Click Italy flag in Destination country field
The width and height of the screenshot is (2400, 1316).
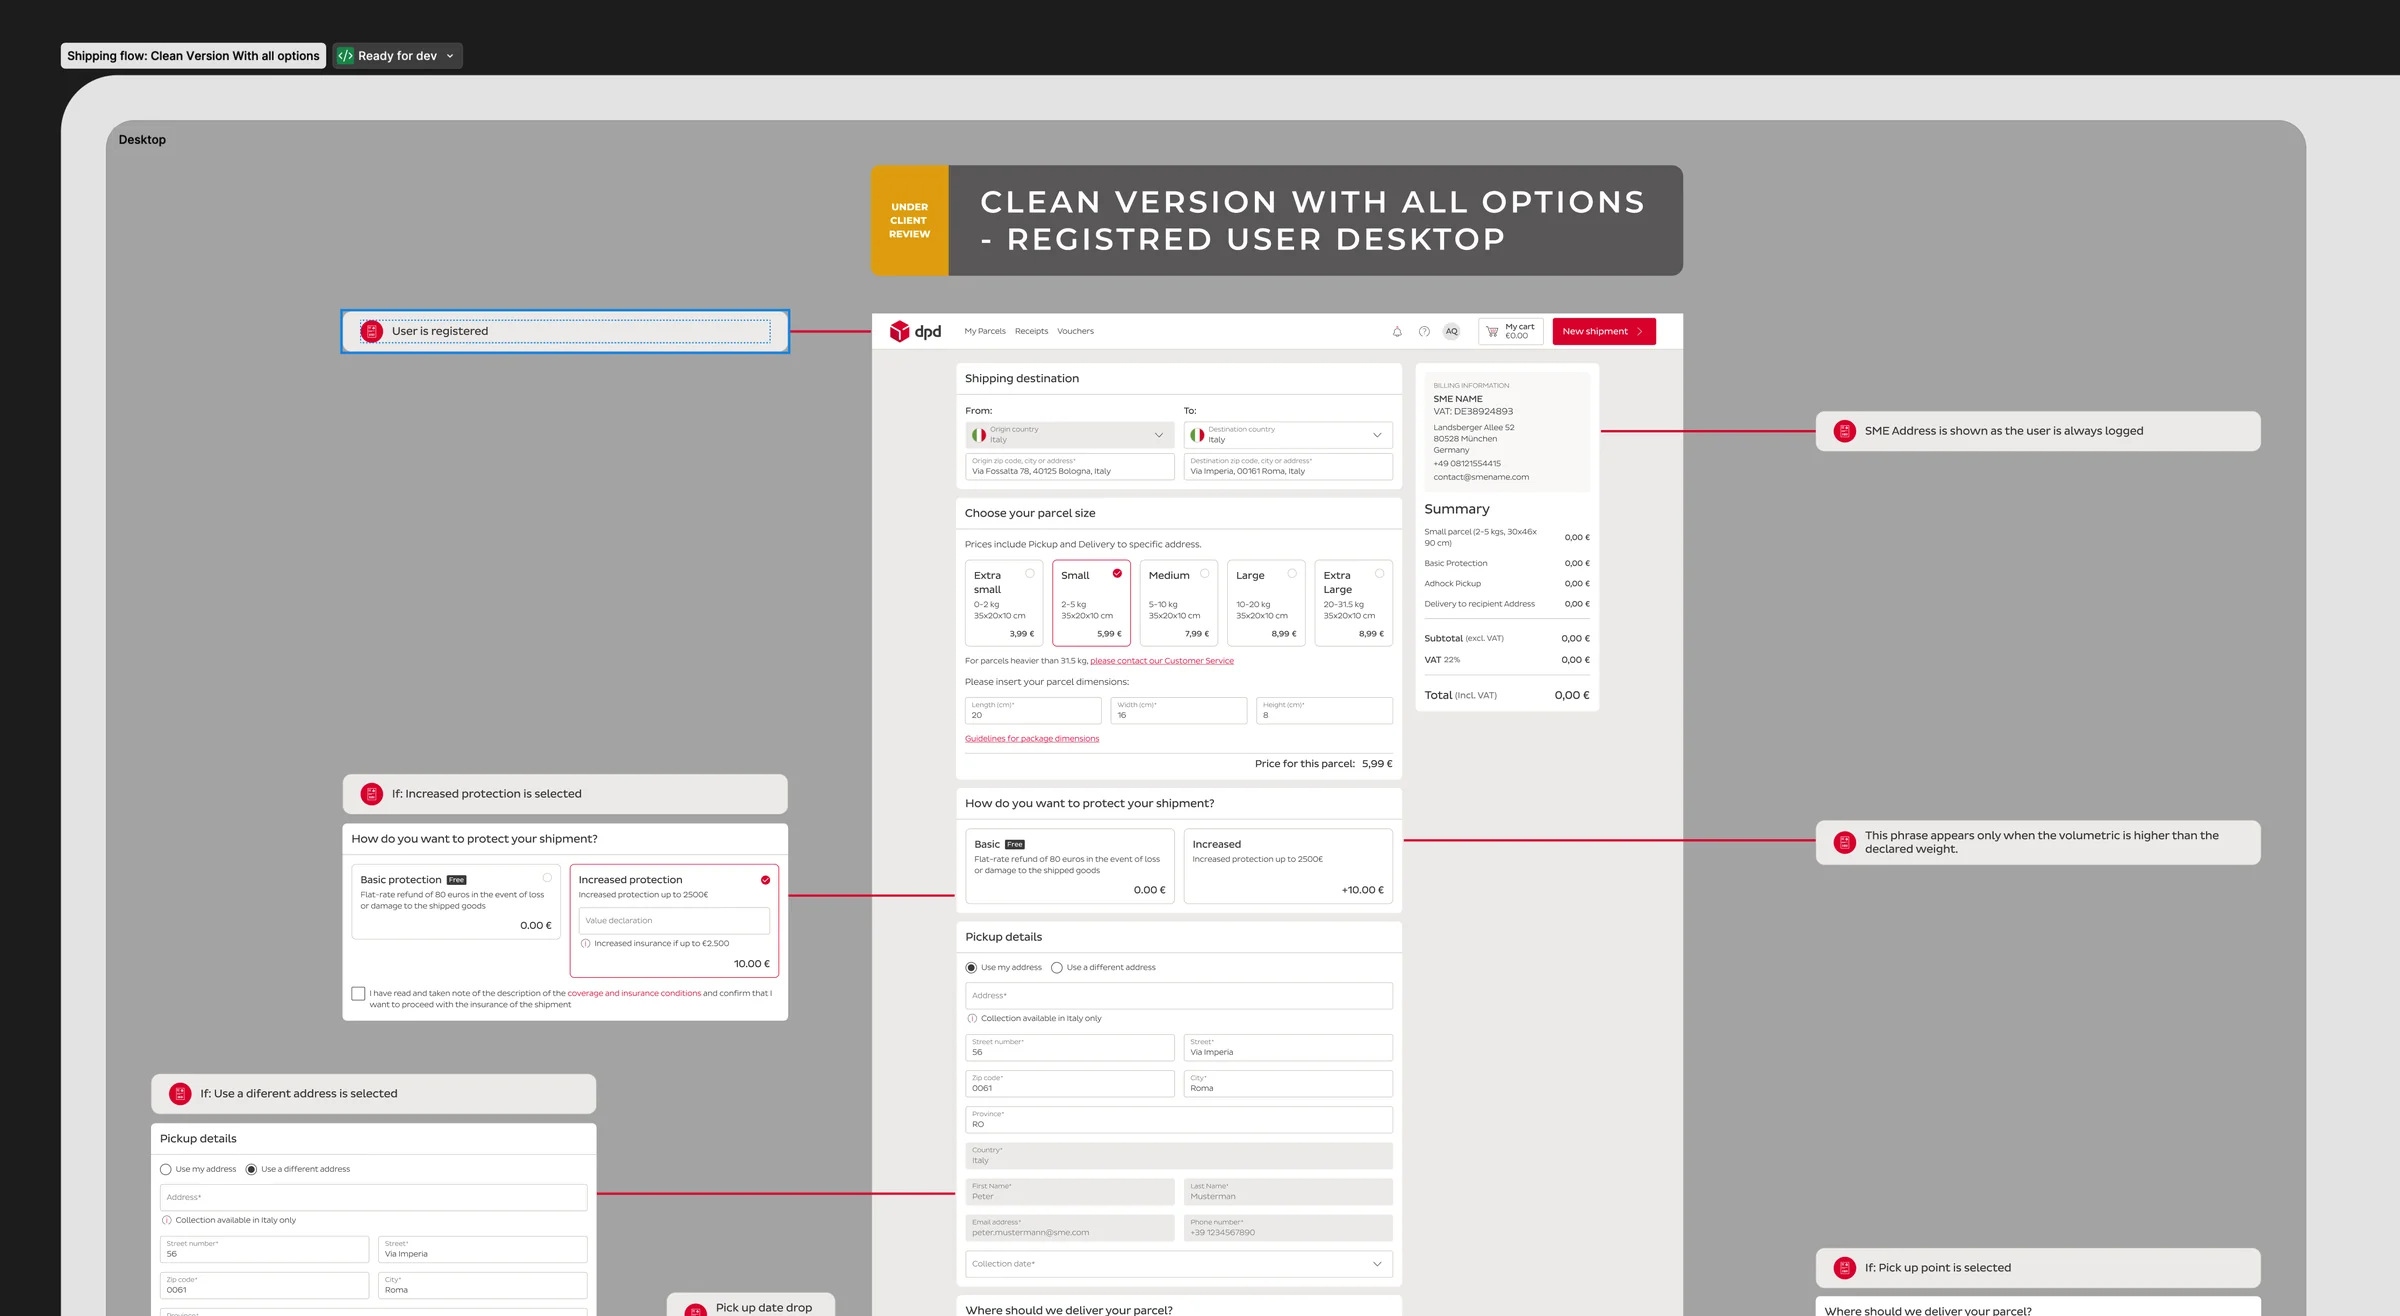(x=1197, y=435)
